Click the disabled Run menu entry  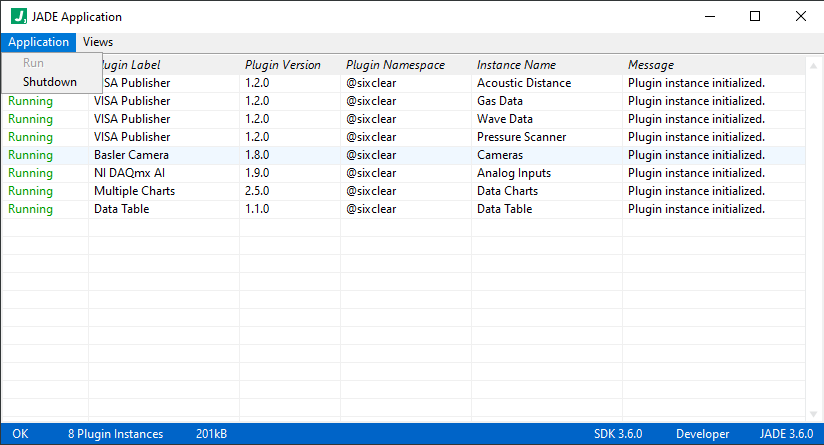33,63
